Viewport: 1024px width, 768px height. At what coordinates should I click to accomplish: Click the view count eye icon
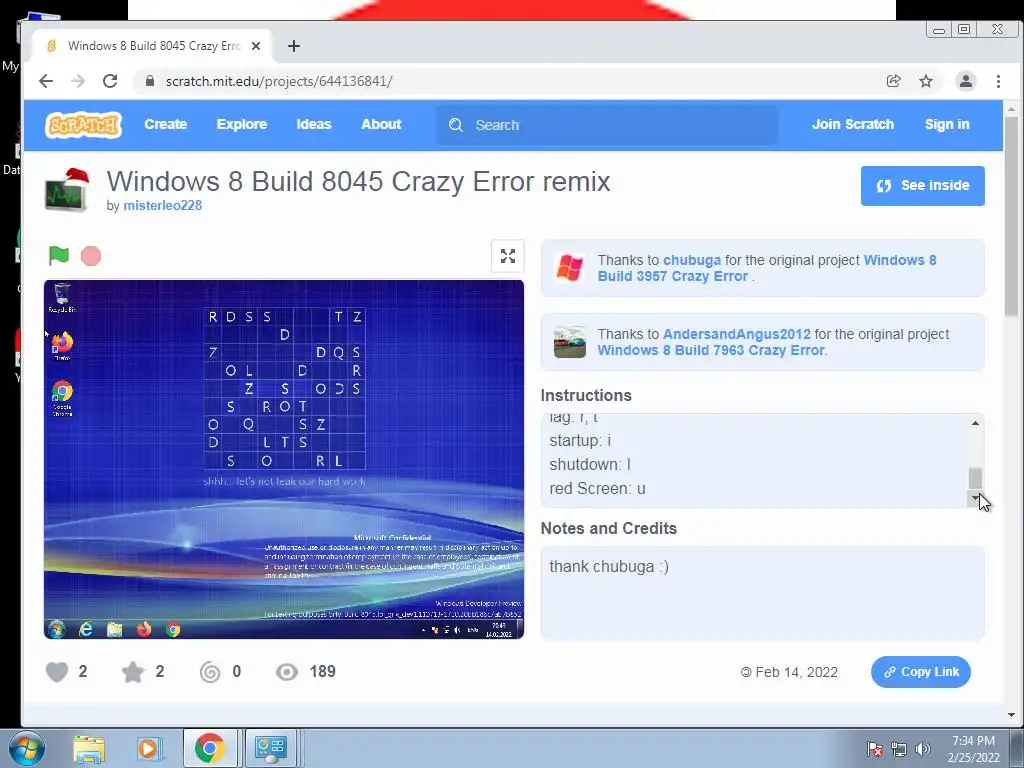pyautogui.click(x=287, y=672)
